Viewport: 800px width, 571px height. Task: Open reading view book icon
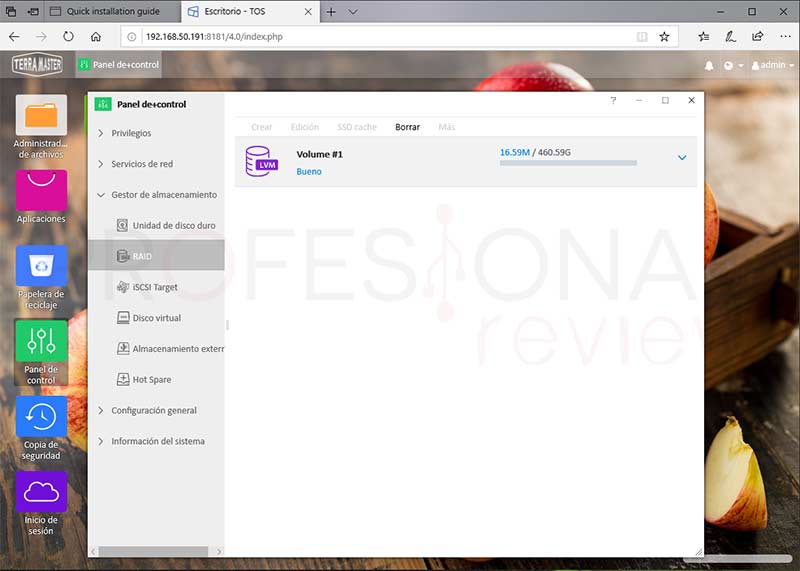pos(642,37)
